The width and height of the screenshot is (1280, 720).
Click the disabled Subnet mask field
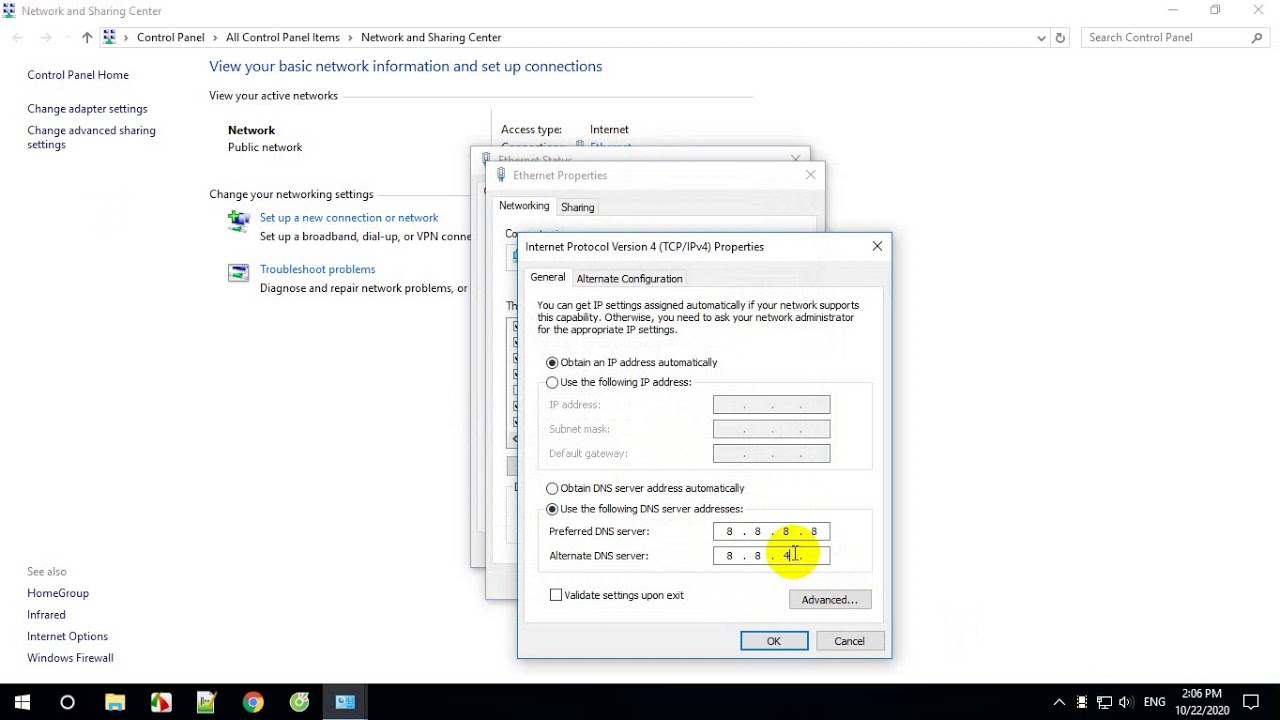pos(771,429)
